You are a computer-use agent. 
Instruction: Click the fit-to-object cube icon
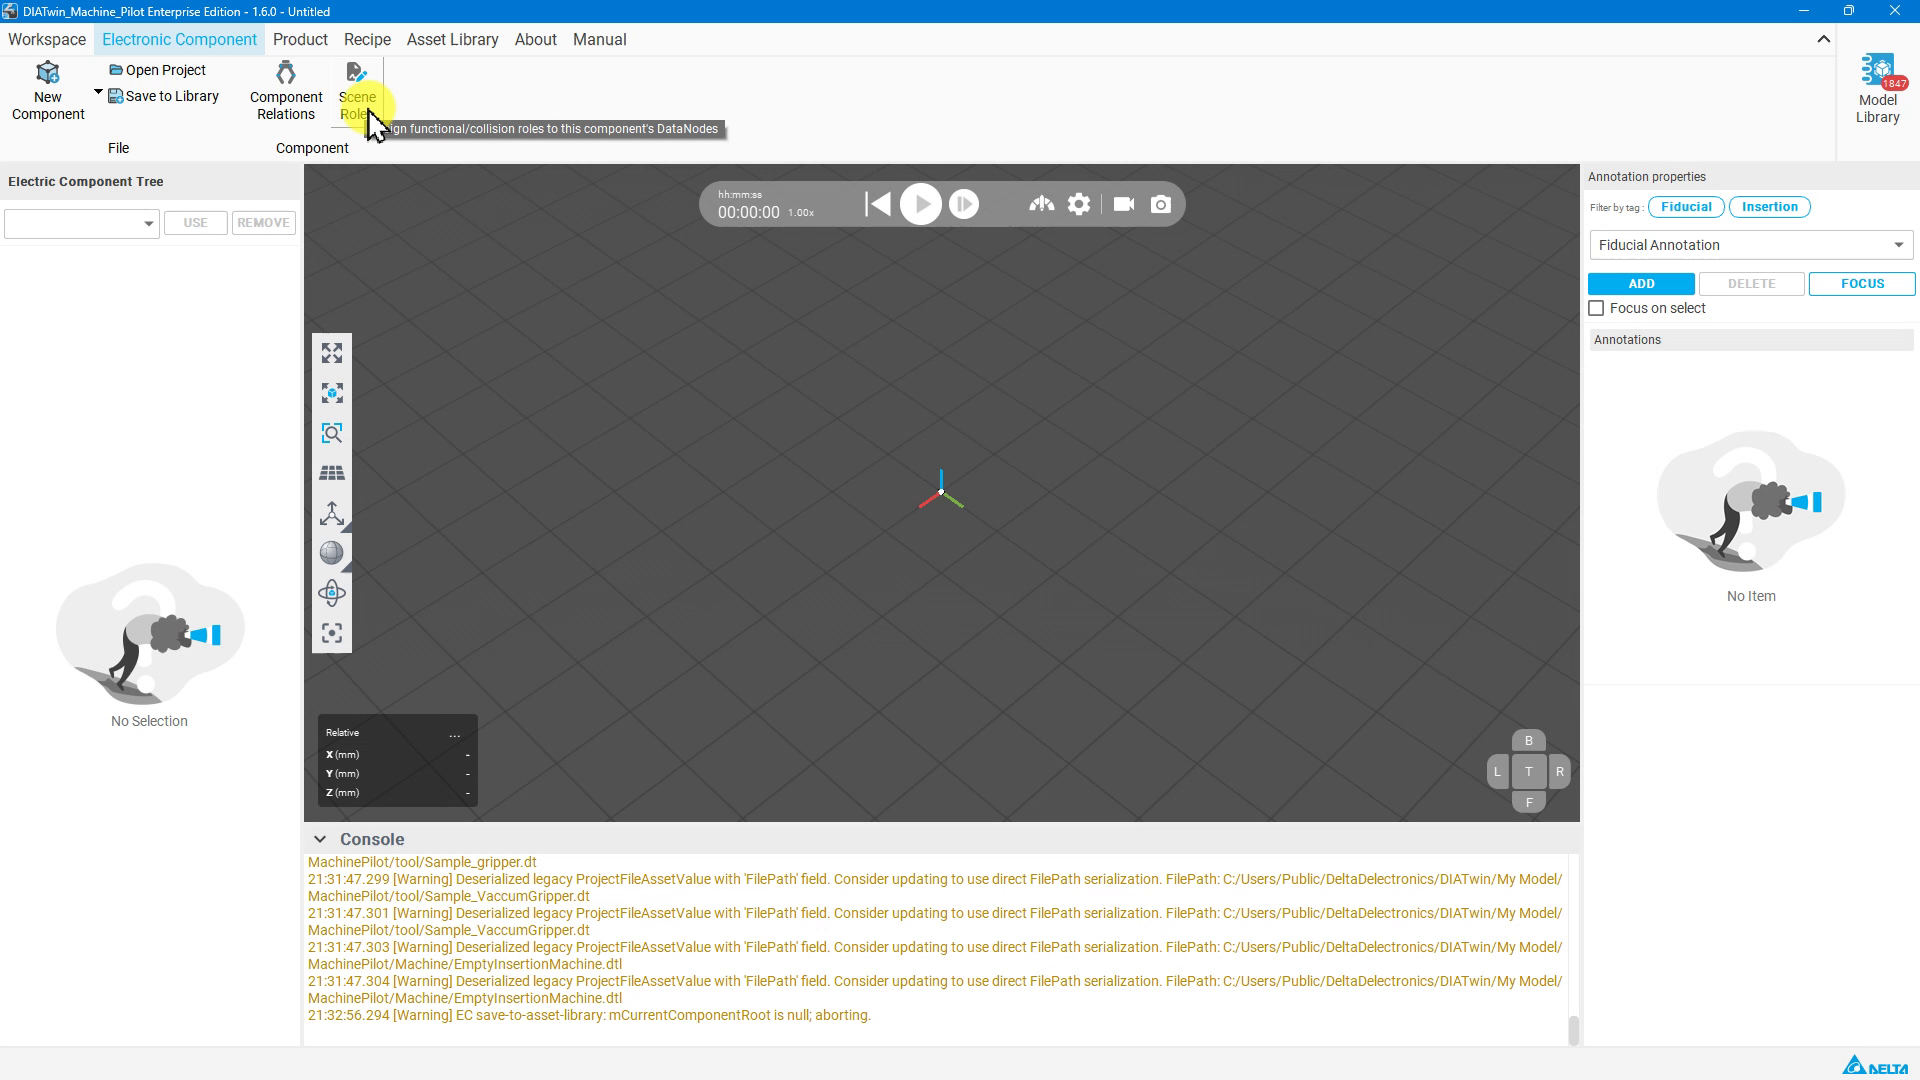(332, 393)
